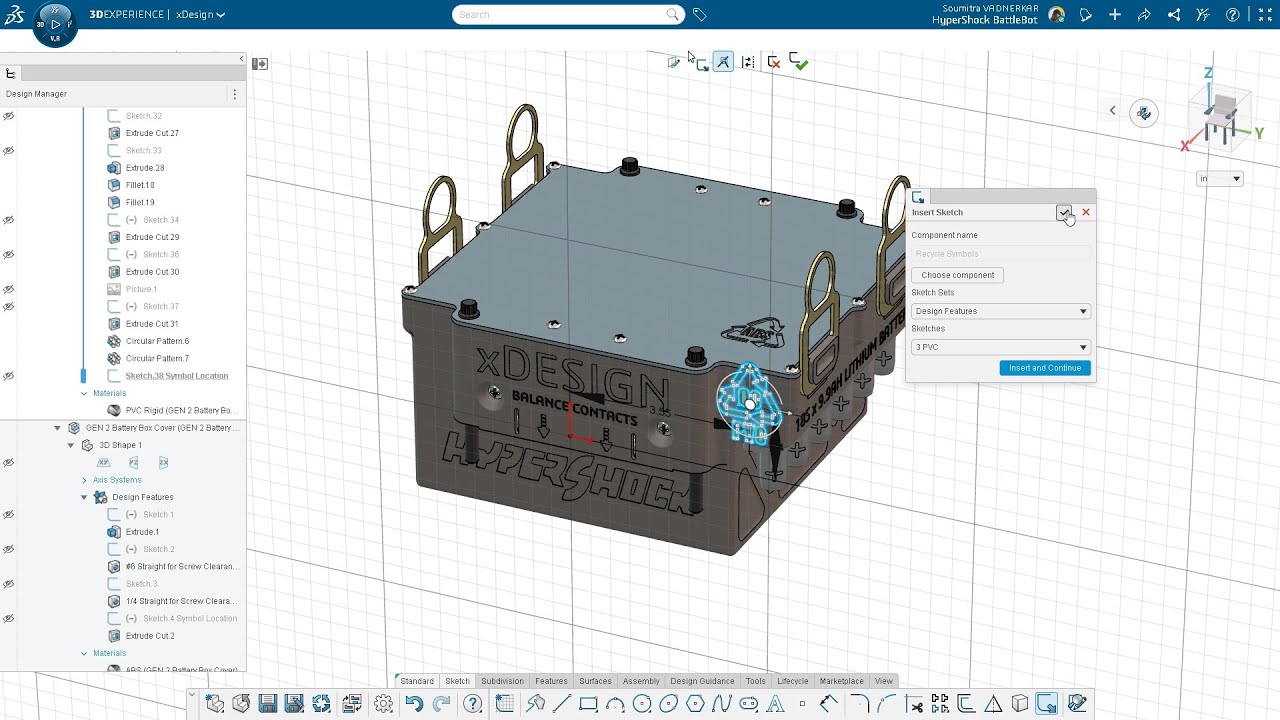Click the Sketch Fillet tool
Image resolution: width=1280 pixels, height=720 pixels.
click(x=859, y=704)
